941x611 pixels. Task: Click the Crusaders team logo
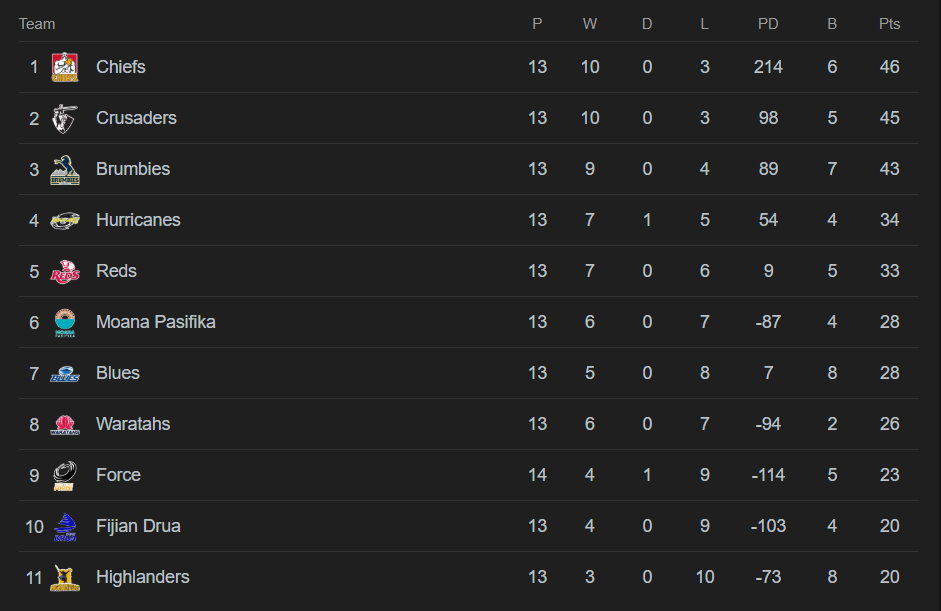coord(65,118)
